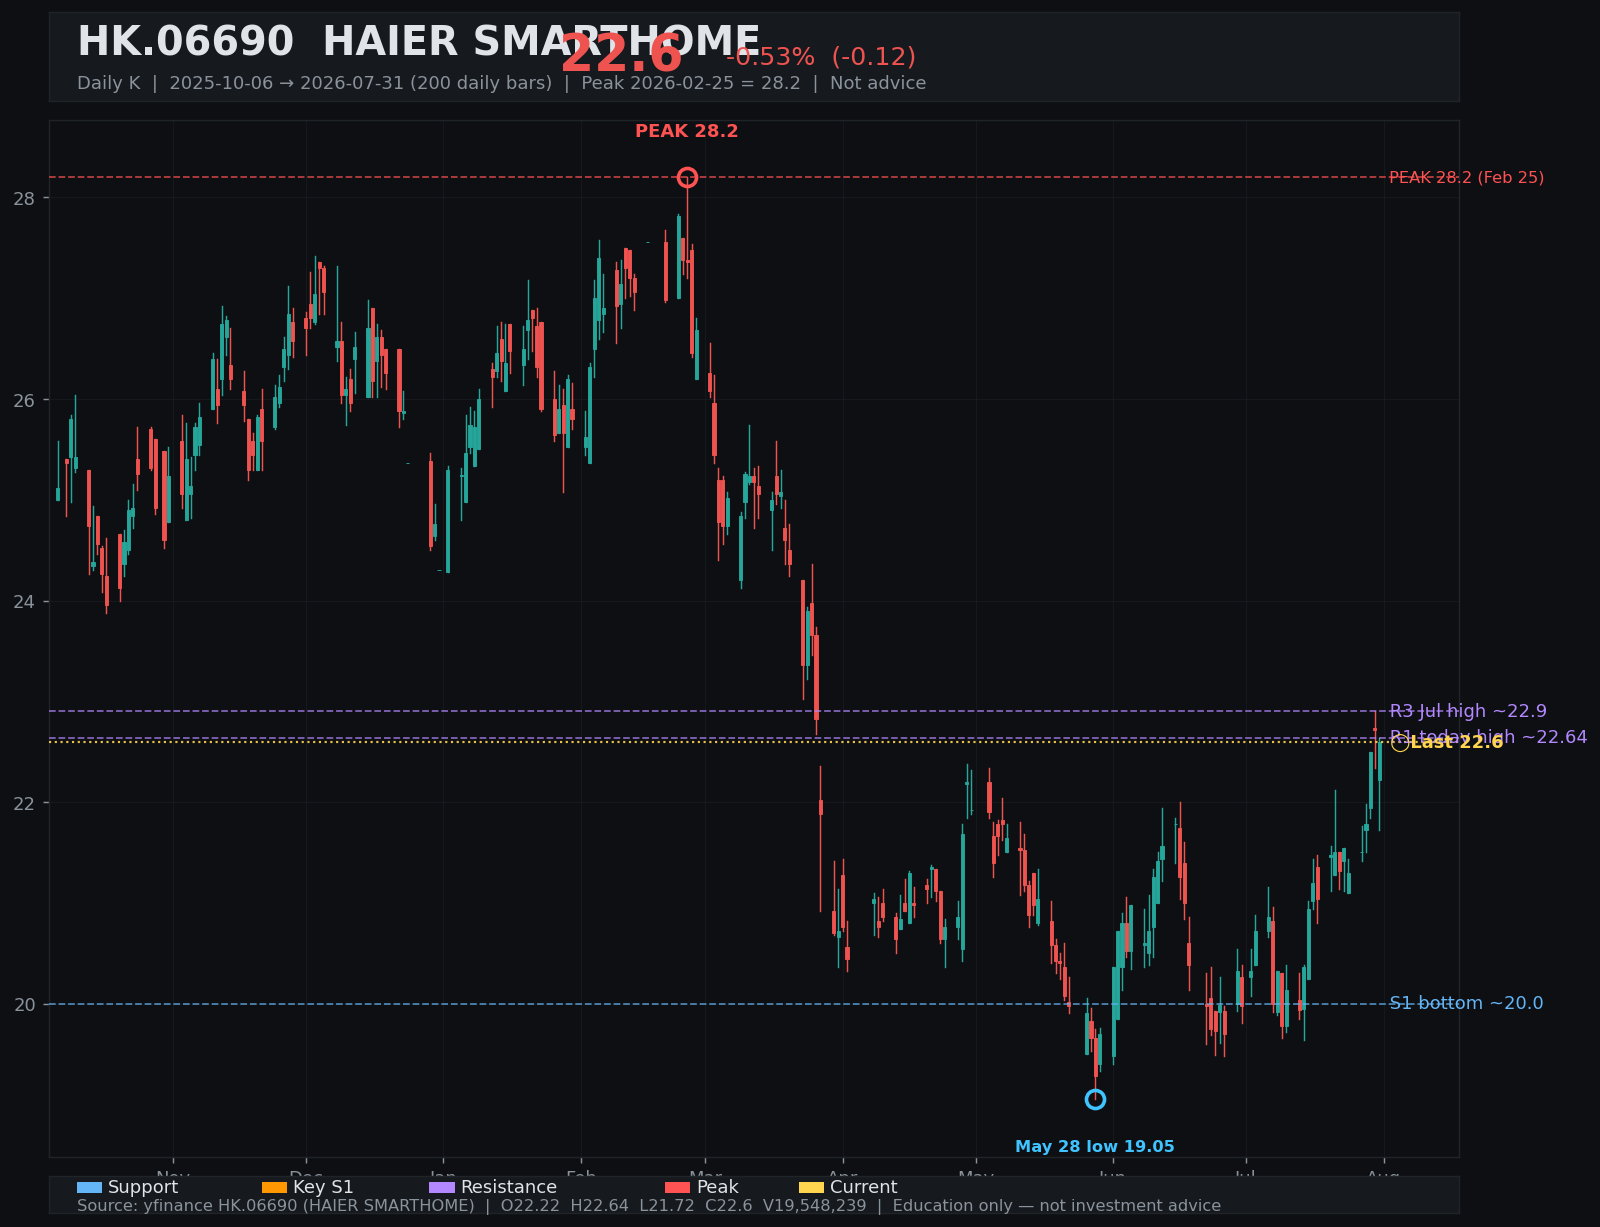Screen dimensions: 1600x1227
Task: Click the "C22.6" close value in the footer
Action: coord(728,1206)
